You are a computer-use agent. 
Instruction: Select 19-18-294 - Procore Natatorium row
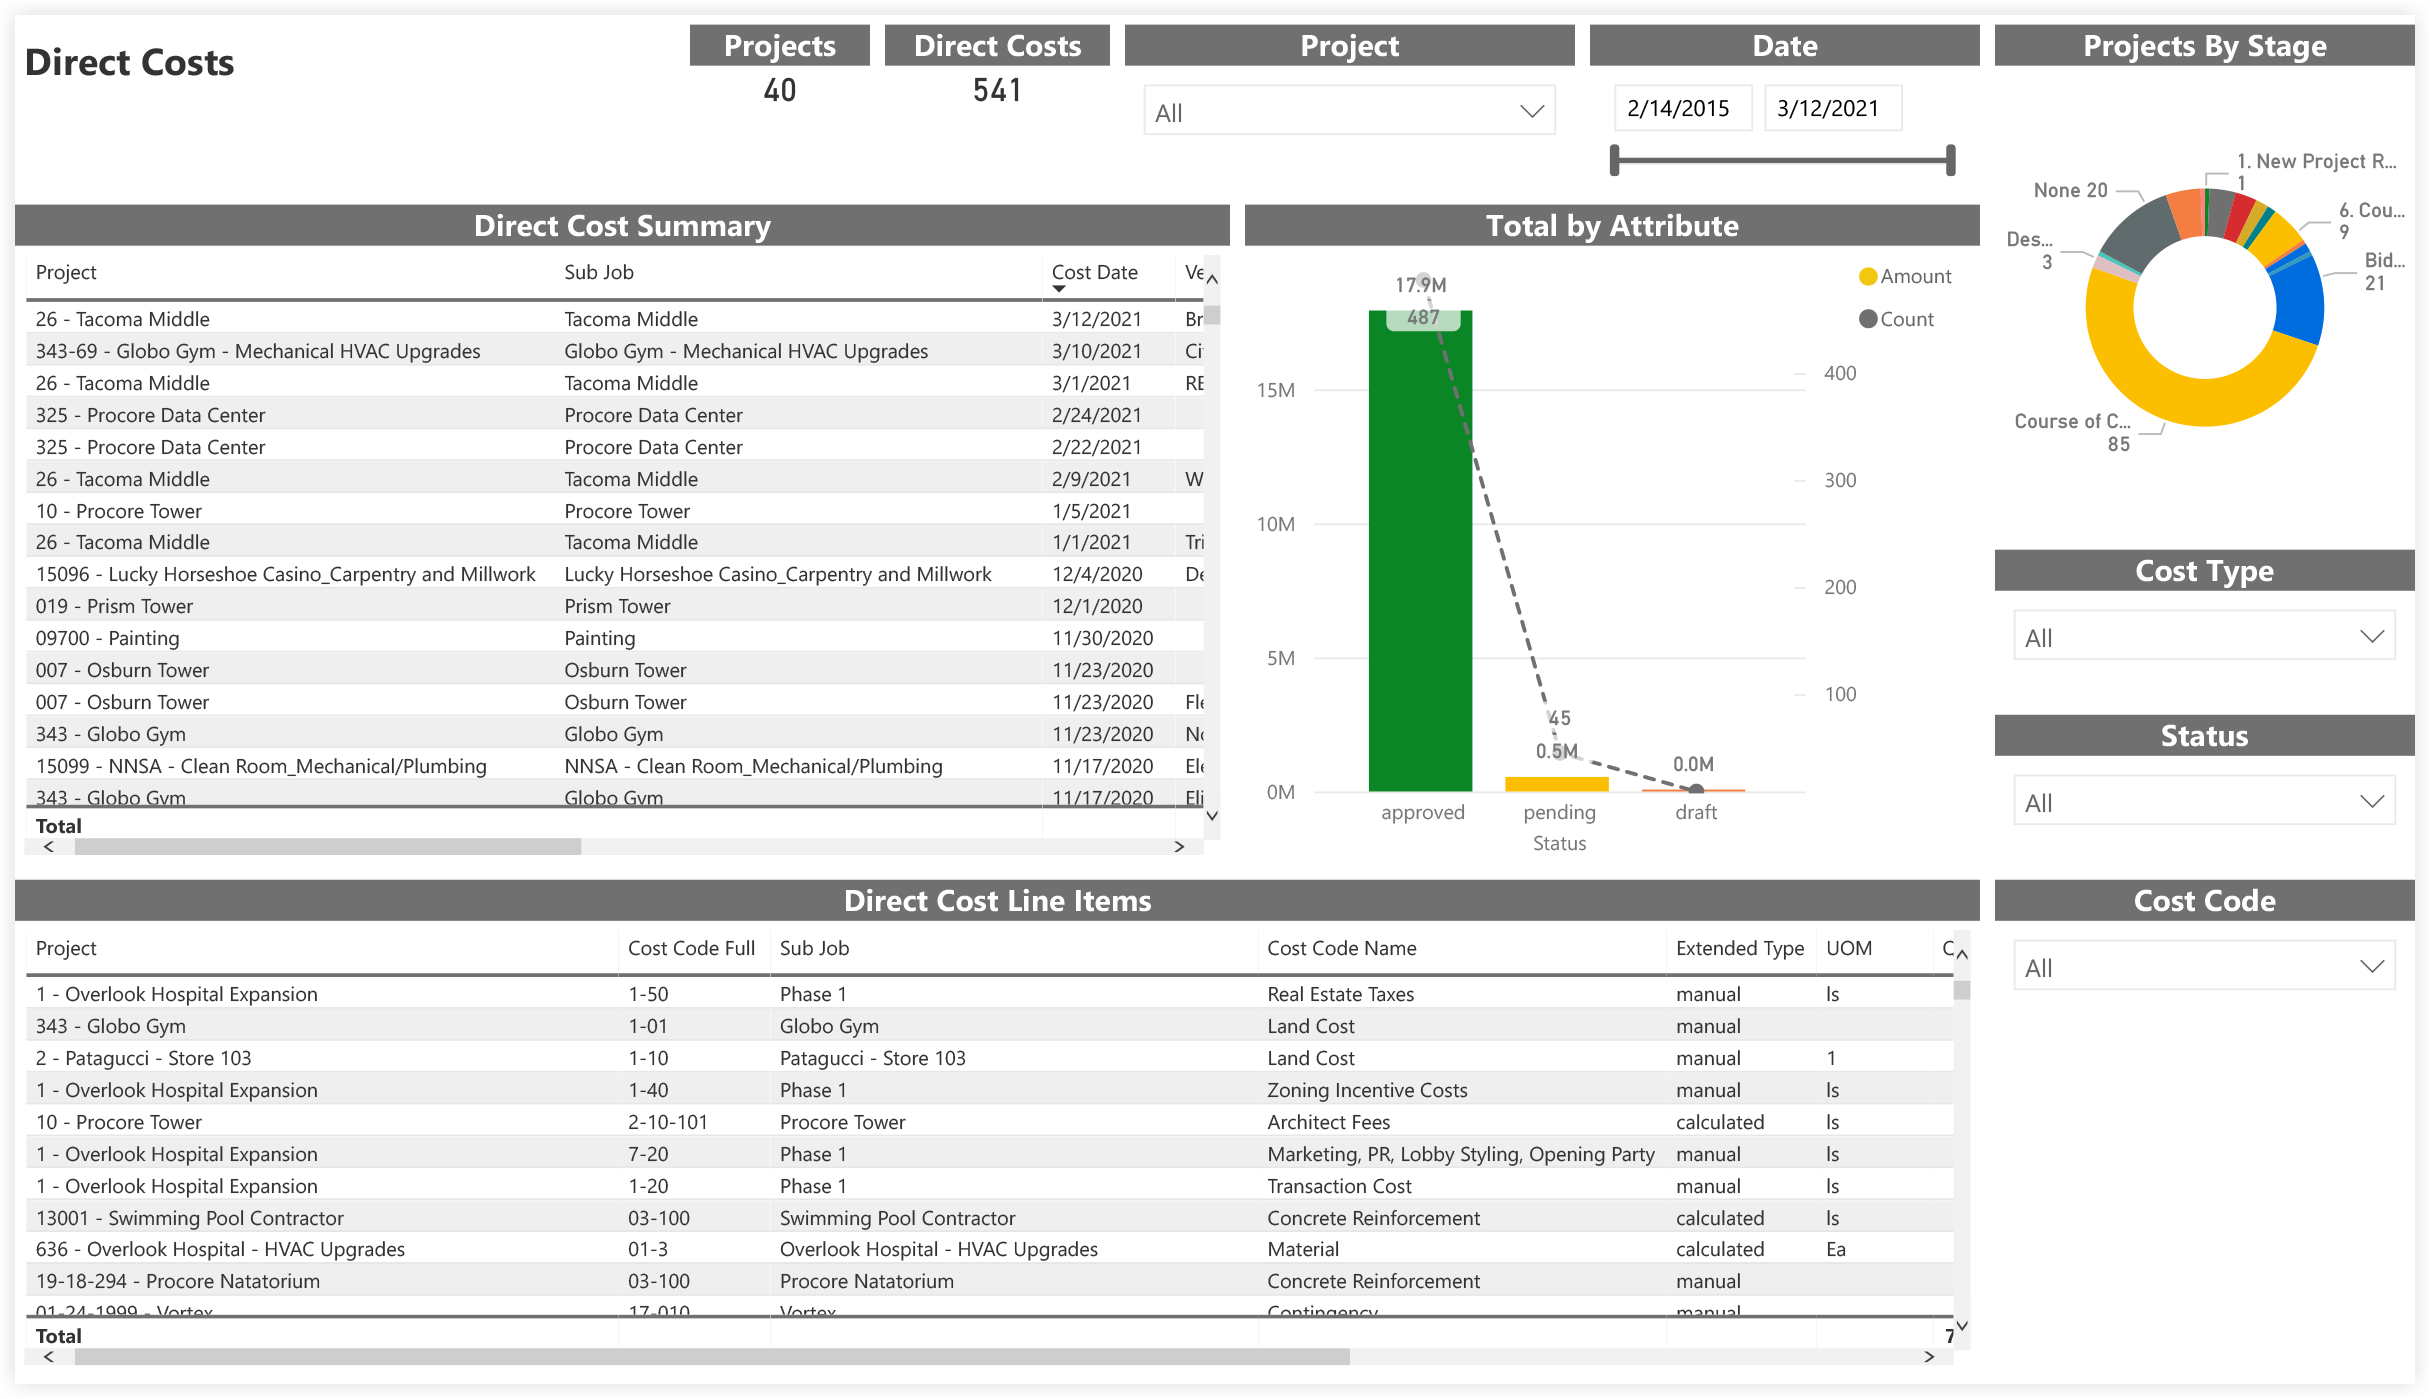(x=990, y=1281)
